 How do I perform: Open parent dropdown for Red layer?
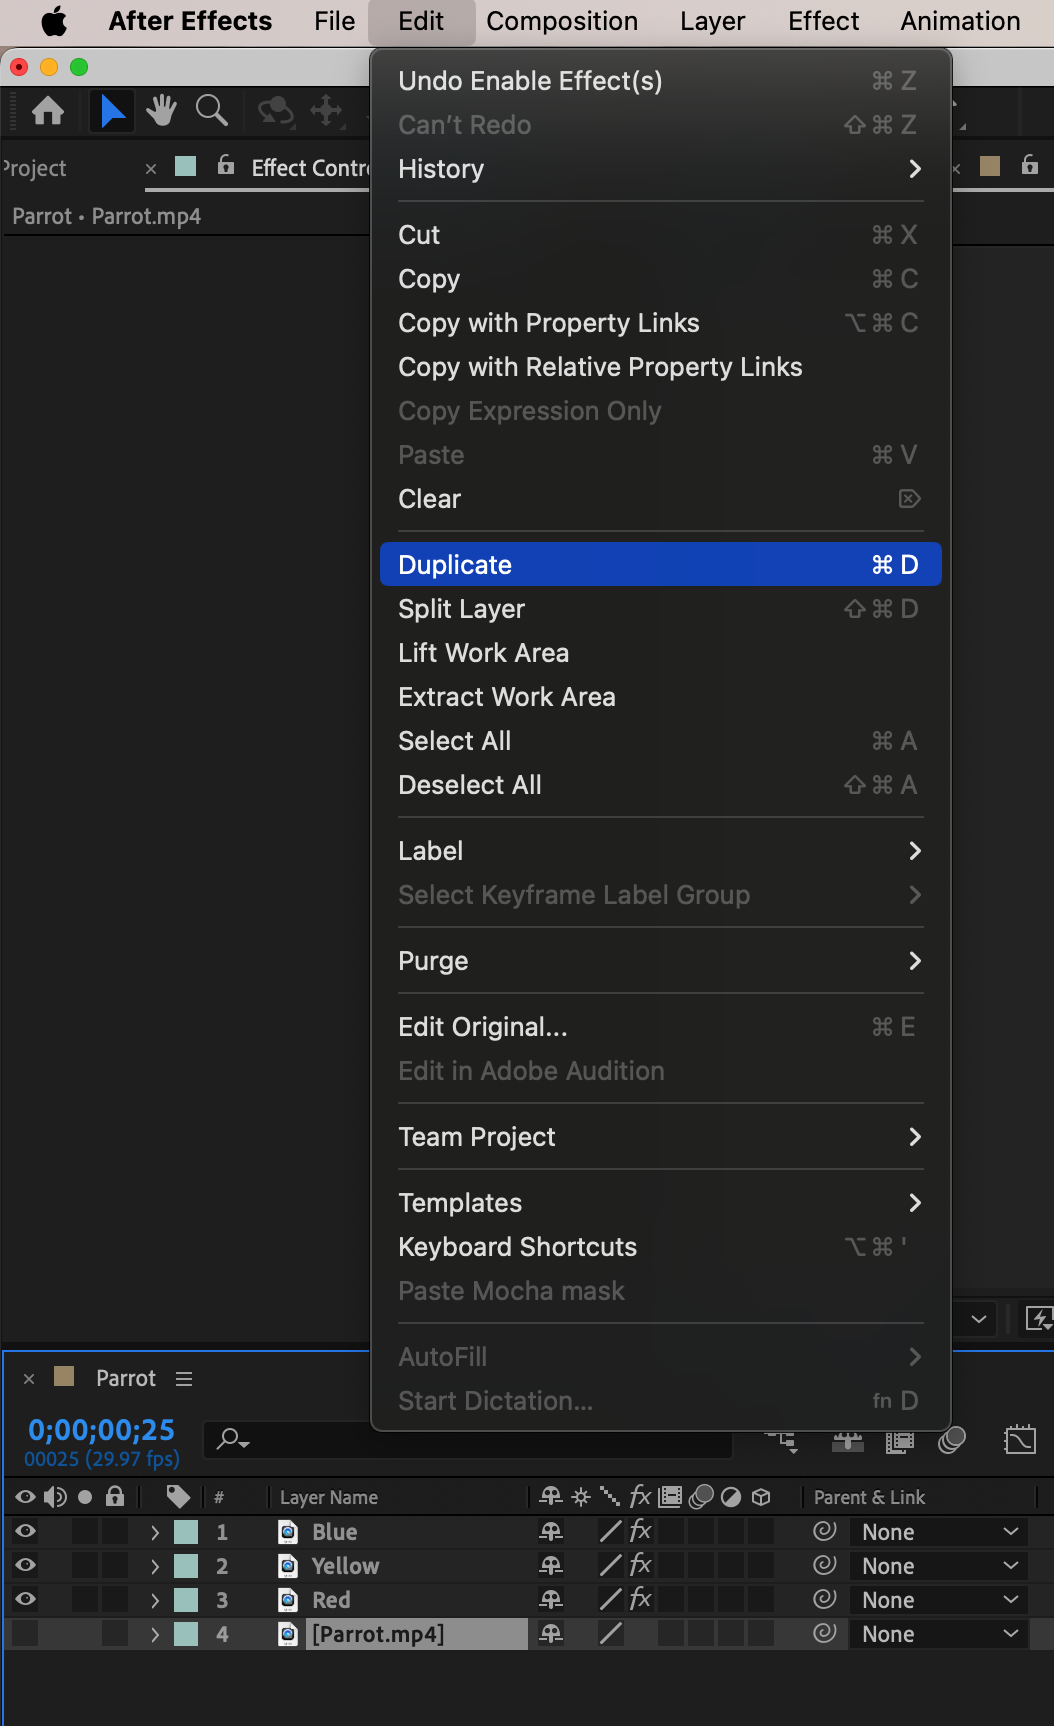(939, 1599)
